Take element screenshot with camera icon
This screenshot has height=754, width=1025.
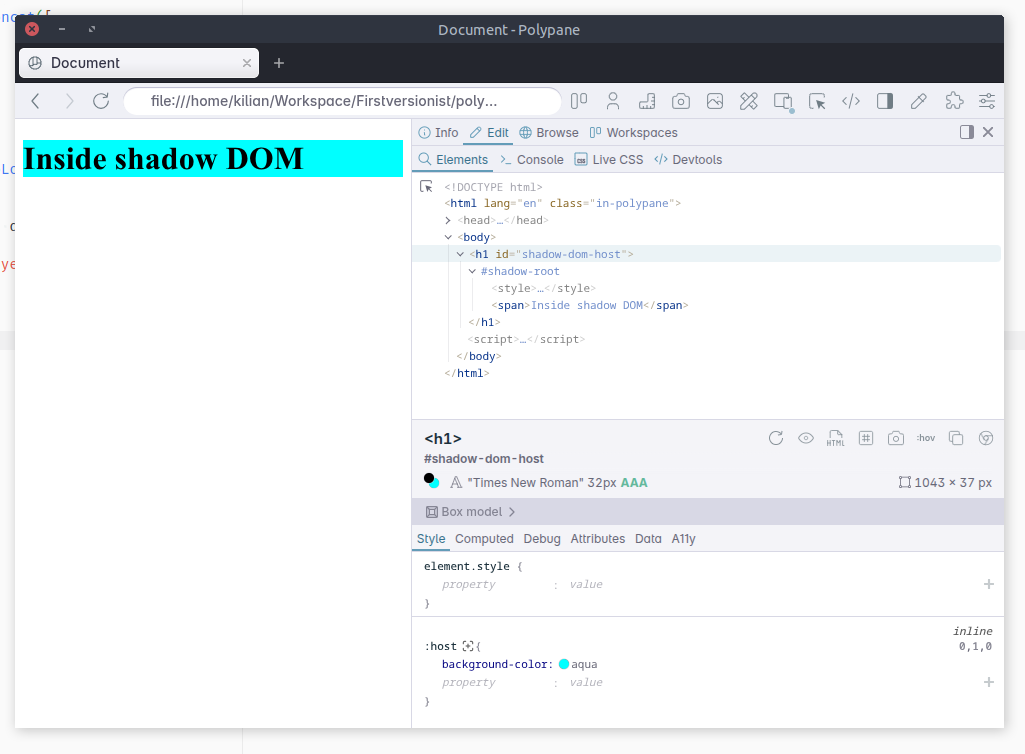[x=896, y=438]
